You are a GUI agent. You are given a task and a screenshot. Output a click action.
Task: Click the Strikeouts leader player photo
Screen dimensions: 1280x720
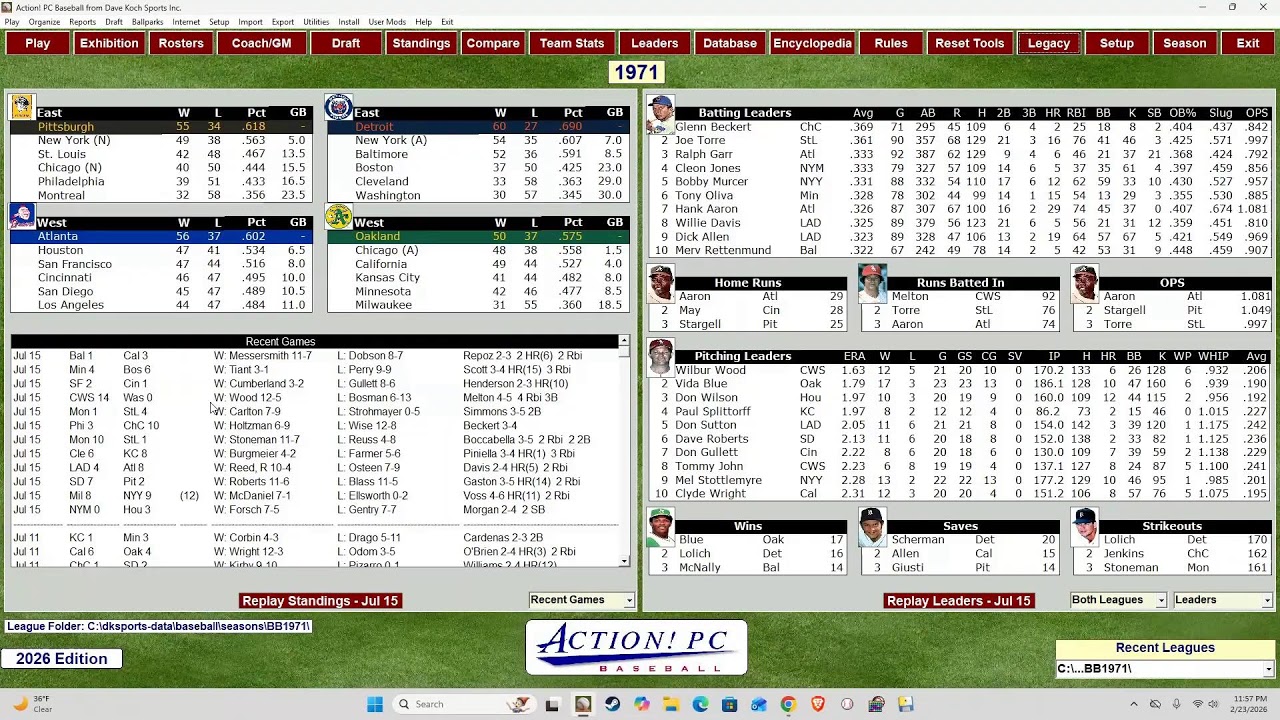click(1085, 527)
